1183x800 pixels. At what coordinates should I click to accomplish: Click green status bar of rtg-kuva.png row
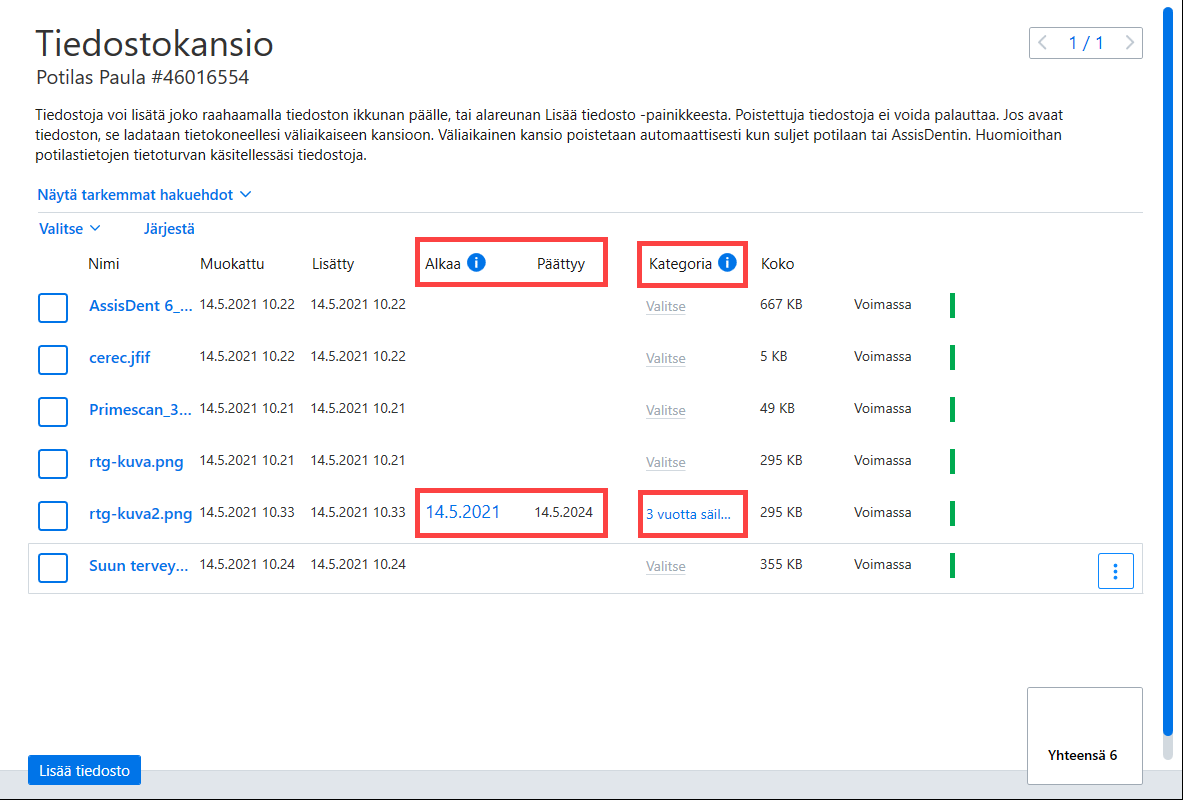(x=952, y=461)
